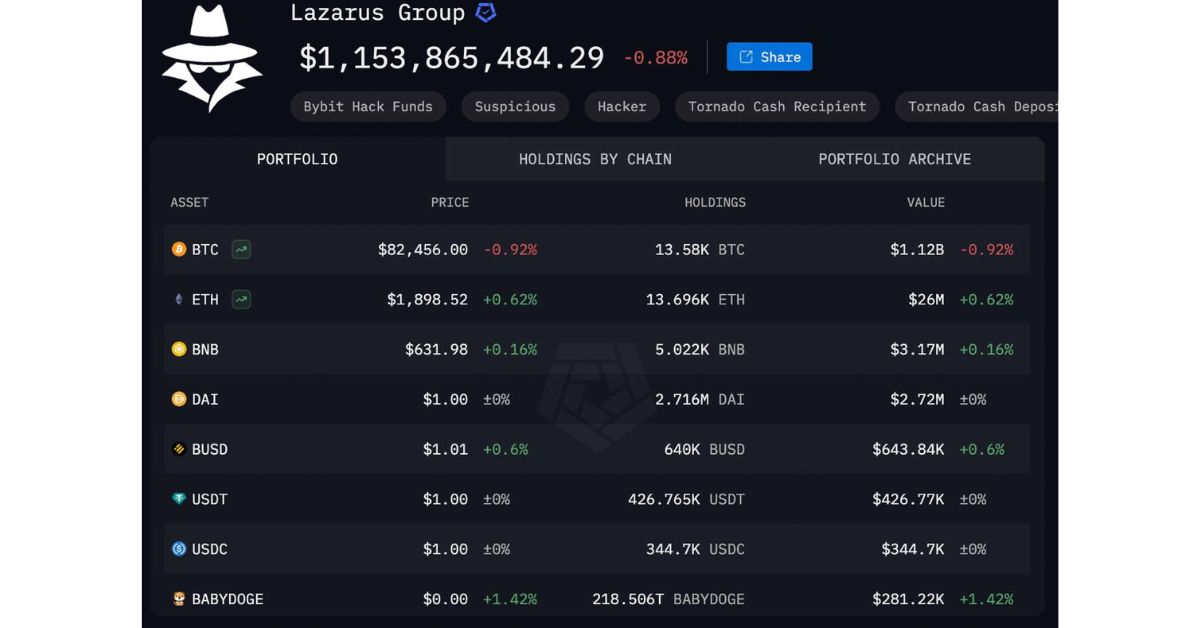Open the Portfolio Archive tab
The image size is (1200, 628).
click(894, 159)
